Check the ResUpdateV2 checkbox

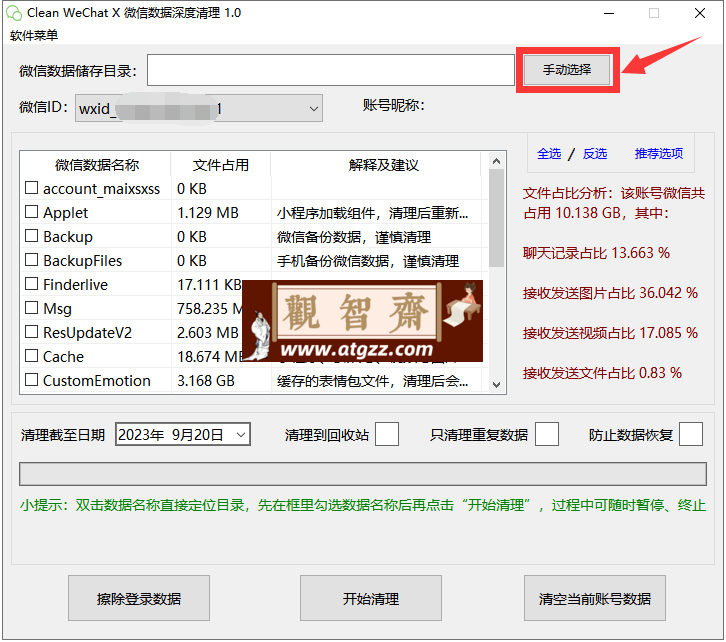point(31,332)
